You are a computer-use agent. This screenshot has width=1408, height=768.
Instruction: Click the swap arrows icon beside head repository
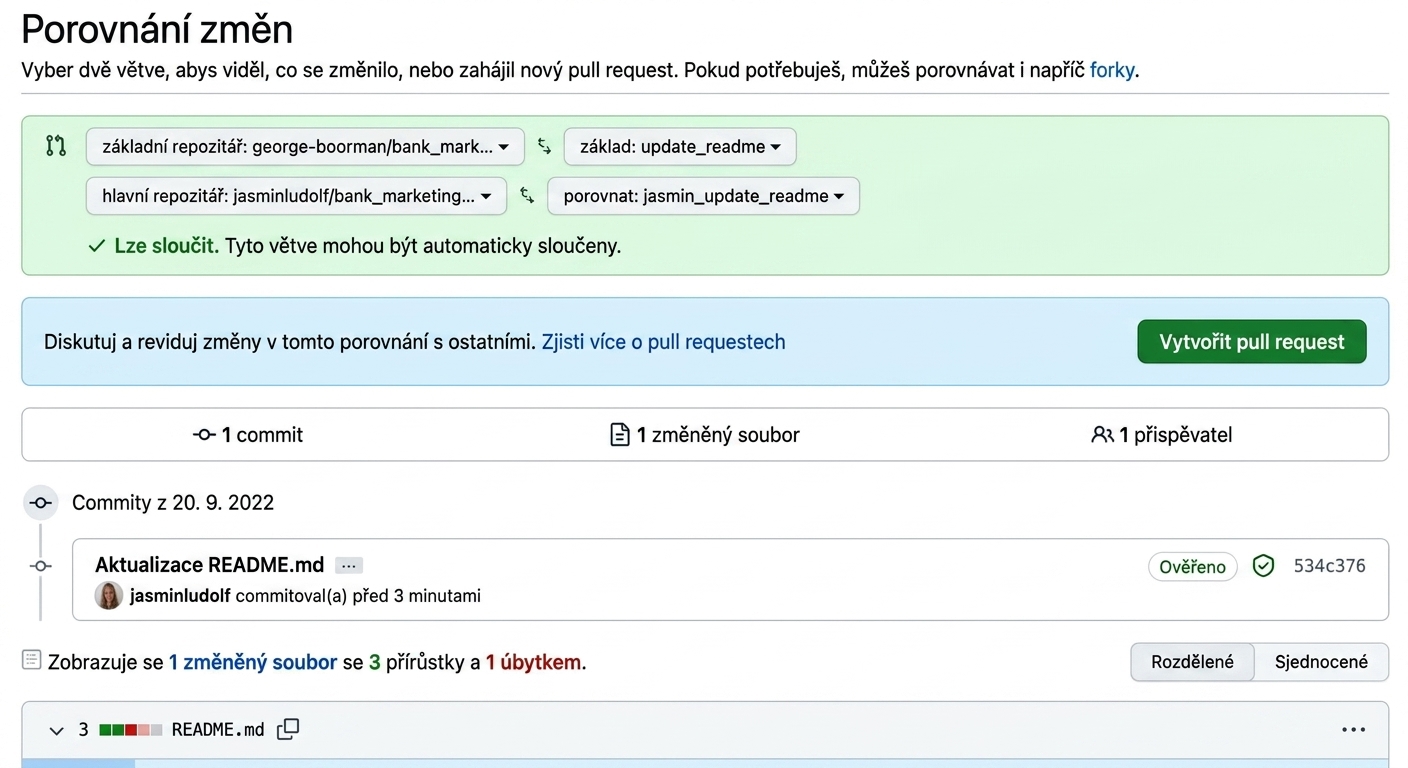pos(527,196)
